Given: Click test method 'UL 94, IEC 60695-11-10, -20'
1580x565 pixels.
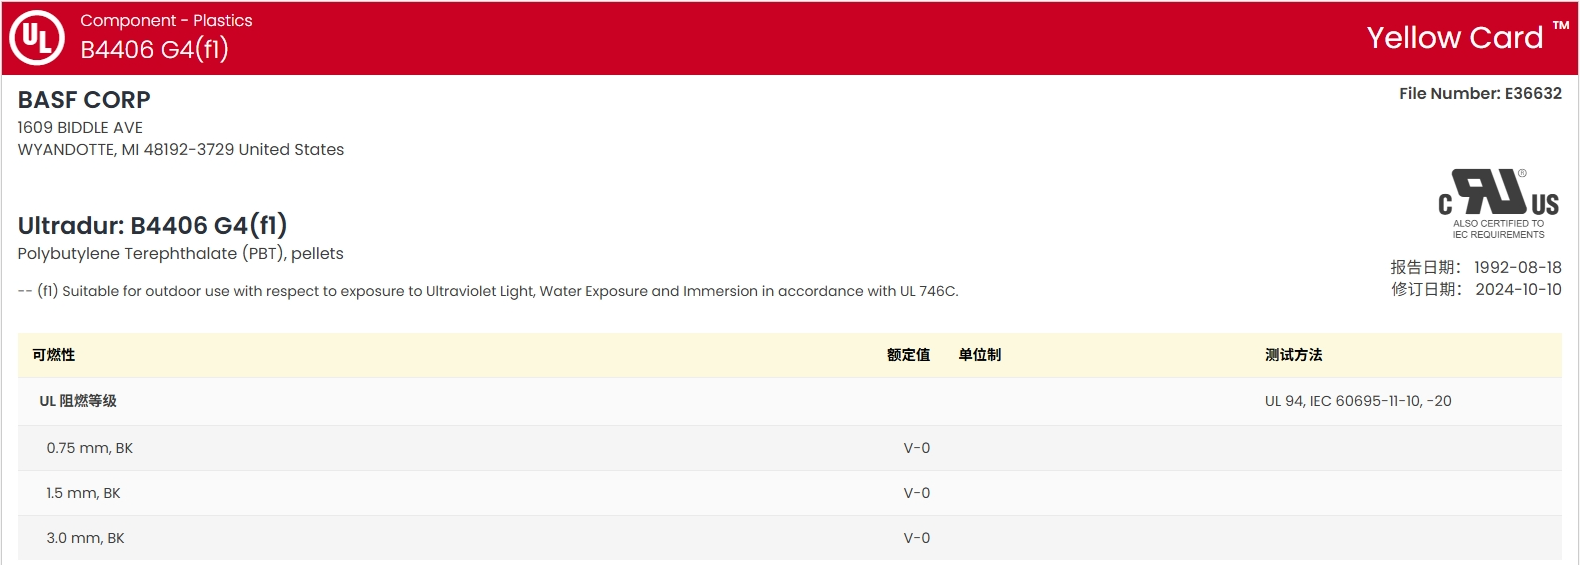Looking at the screenshot, I should (x=1358, y=401).
